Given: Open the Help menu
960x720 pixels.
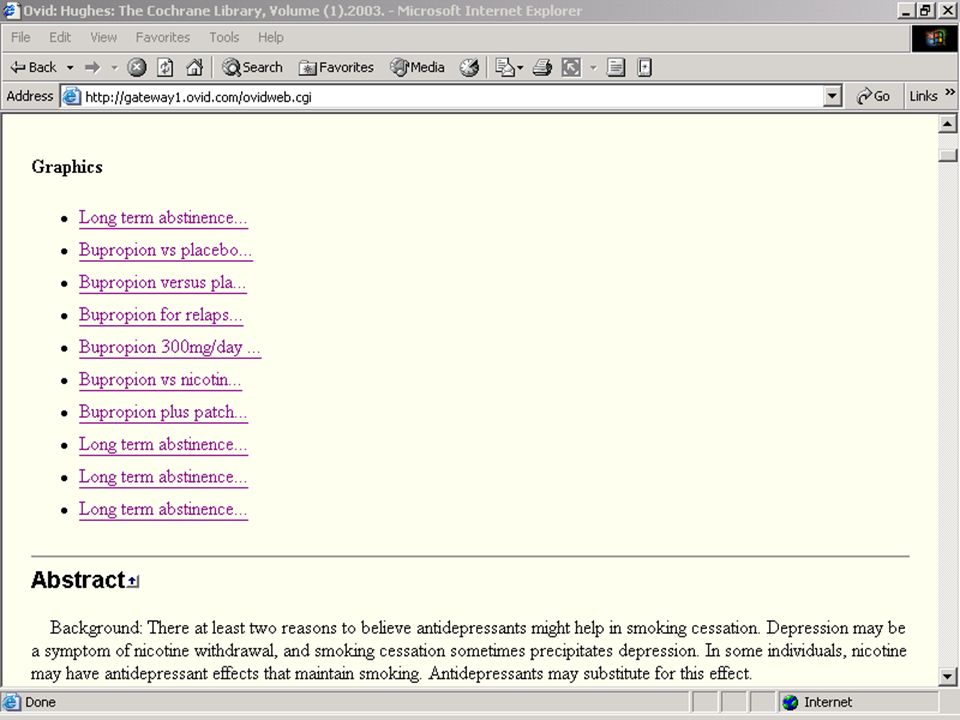Looking at the screenshot, I should 271,37.
